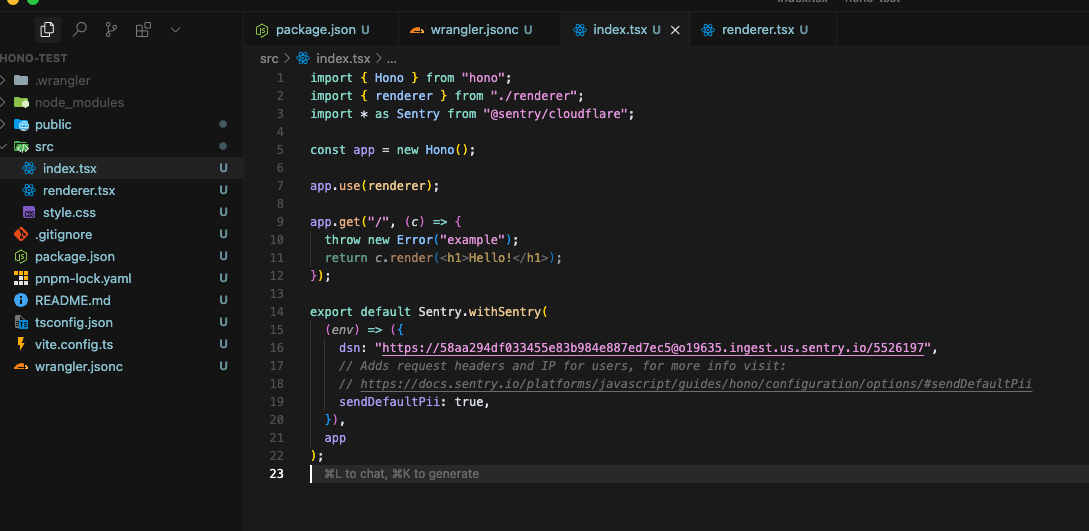The image size is (1089, 531).
Task: Click the Cloudflare icon on the wrangler.jsonc tab
Action: 416,30
